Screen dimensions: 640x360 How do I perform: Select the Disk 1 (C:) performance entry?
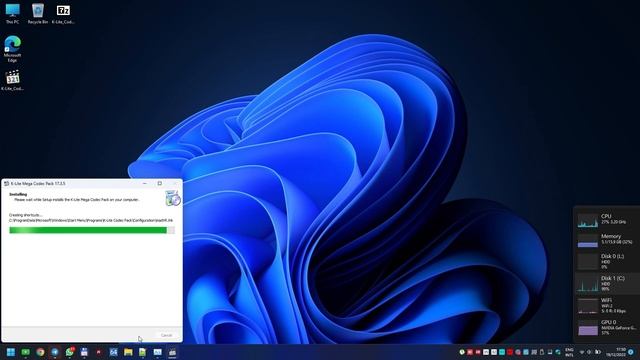(x=607, y=283)
